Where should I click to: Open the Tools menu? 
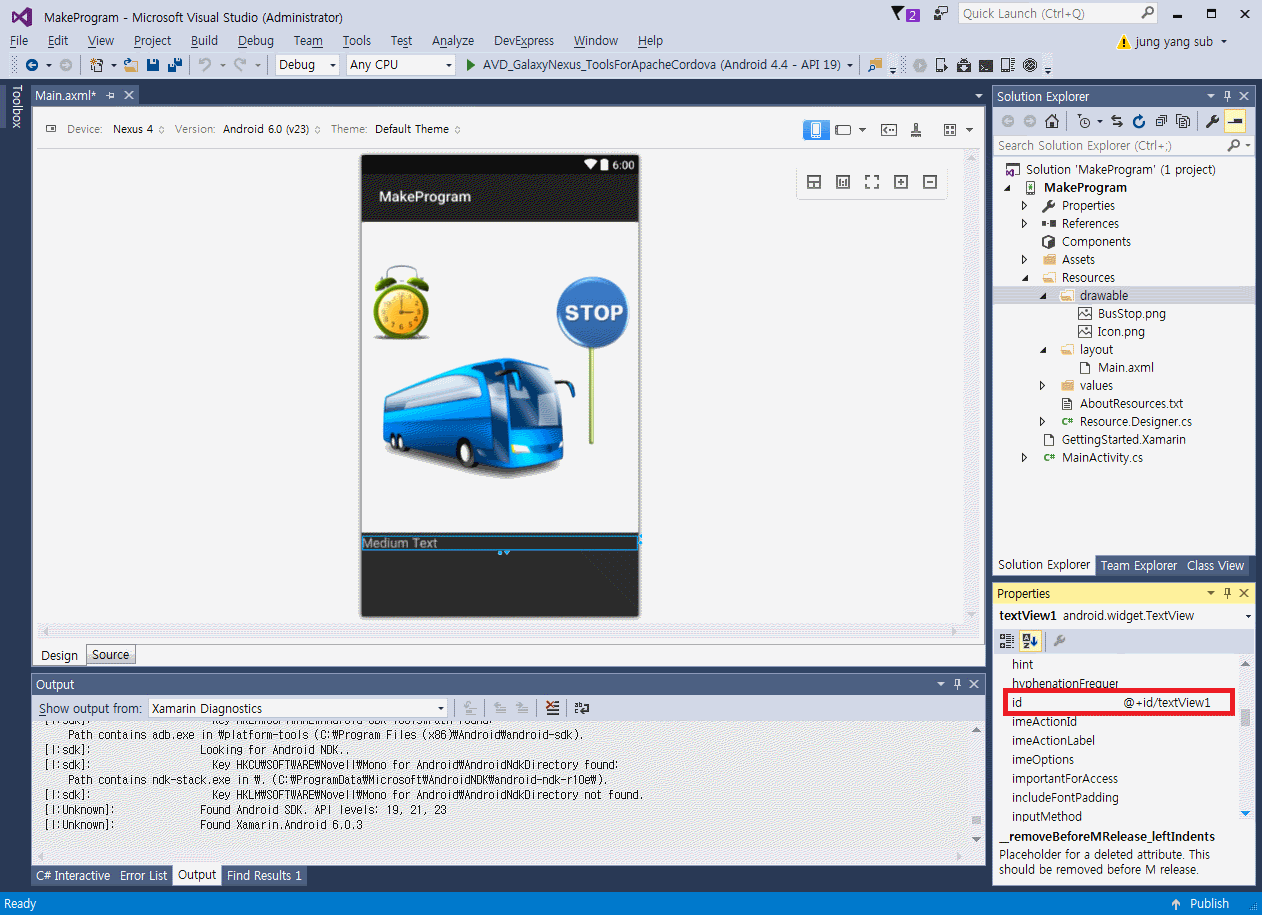(357, 41)
